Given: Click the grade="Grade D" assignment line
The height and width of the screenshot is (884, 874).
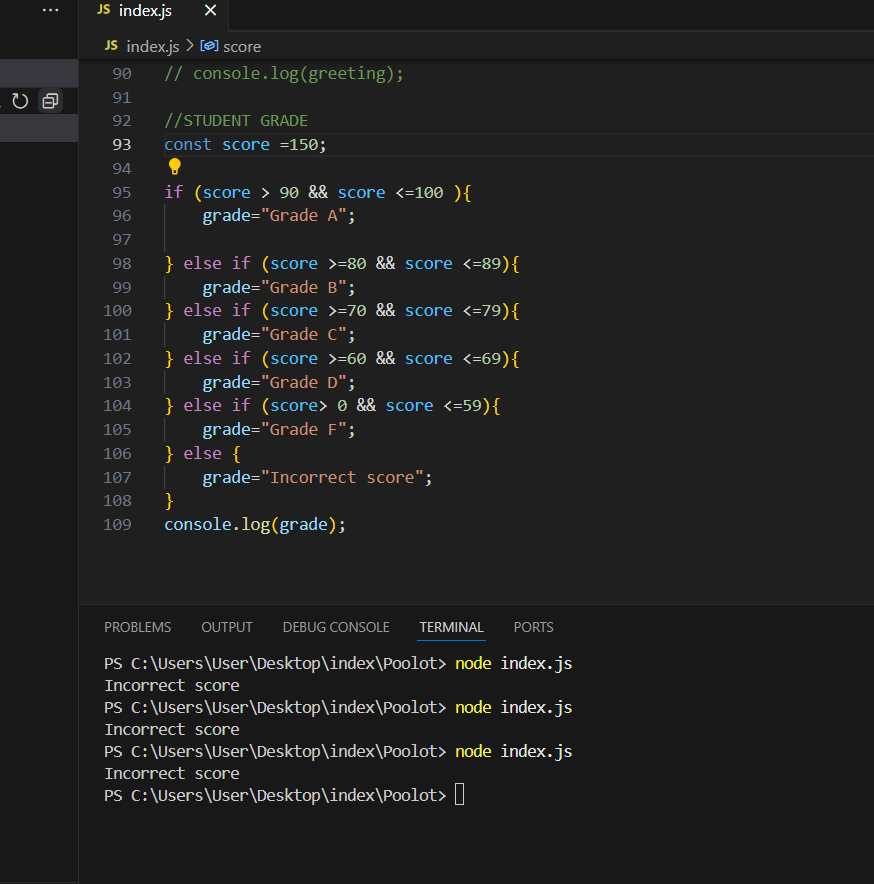Looking at the screenshot, I should [279, 383].
